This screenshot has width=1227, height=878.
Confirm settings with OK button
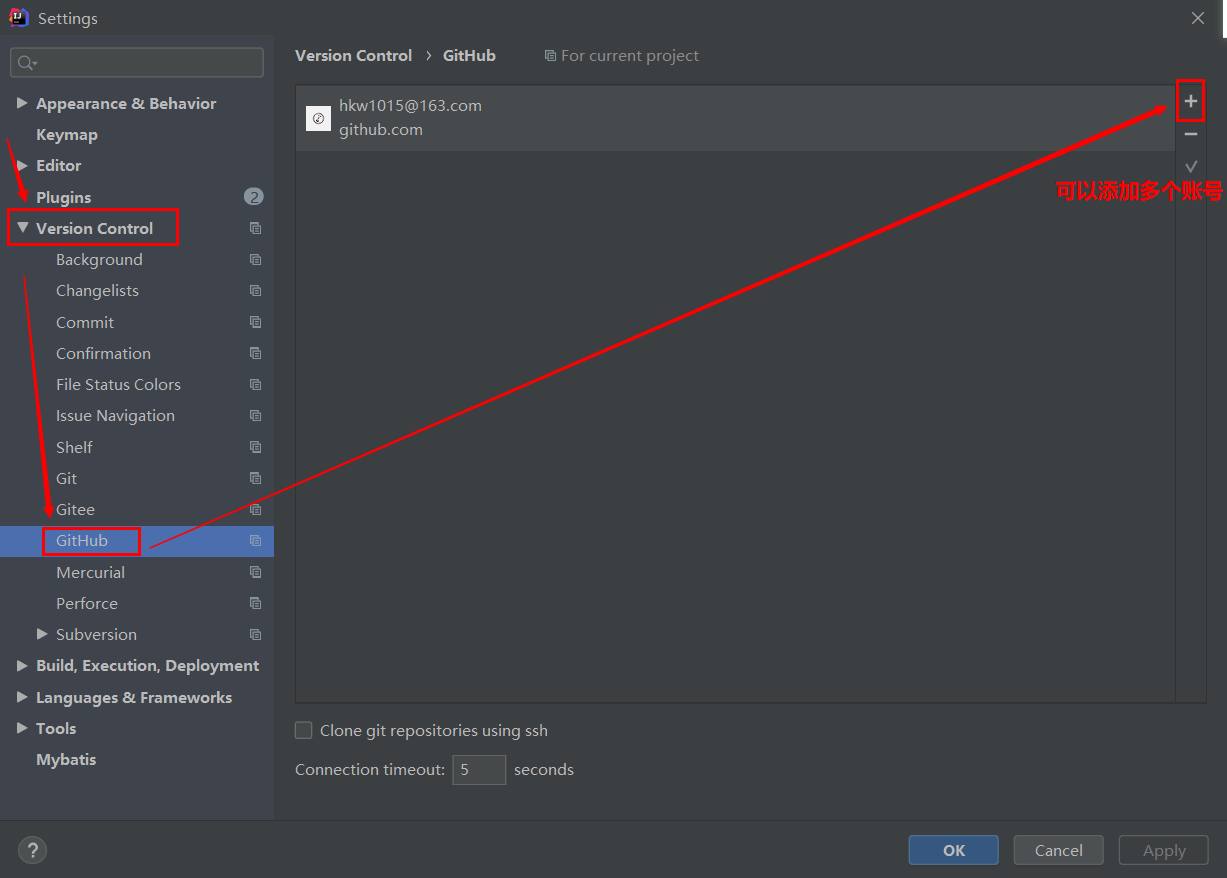pyautogui.click(x=953, y=850)
